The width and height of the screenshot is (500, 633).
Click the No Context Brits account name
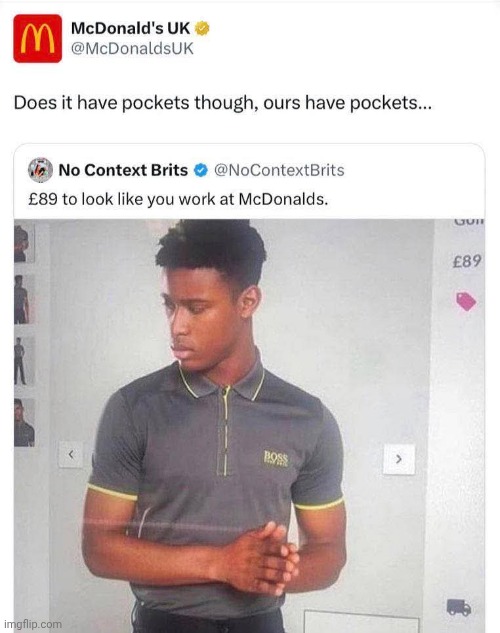123,170
